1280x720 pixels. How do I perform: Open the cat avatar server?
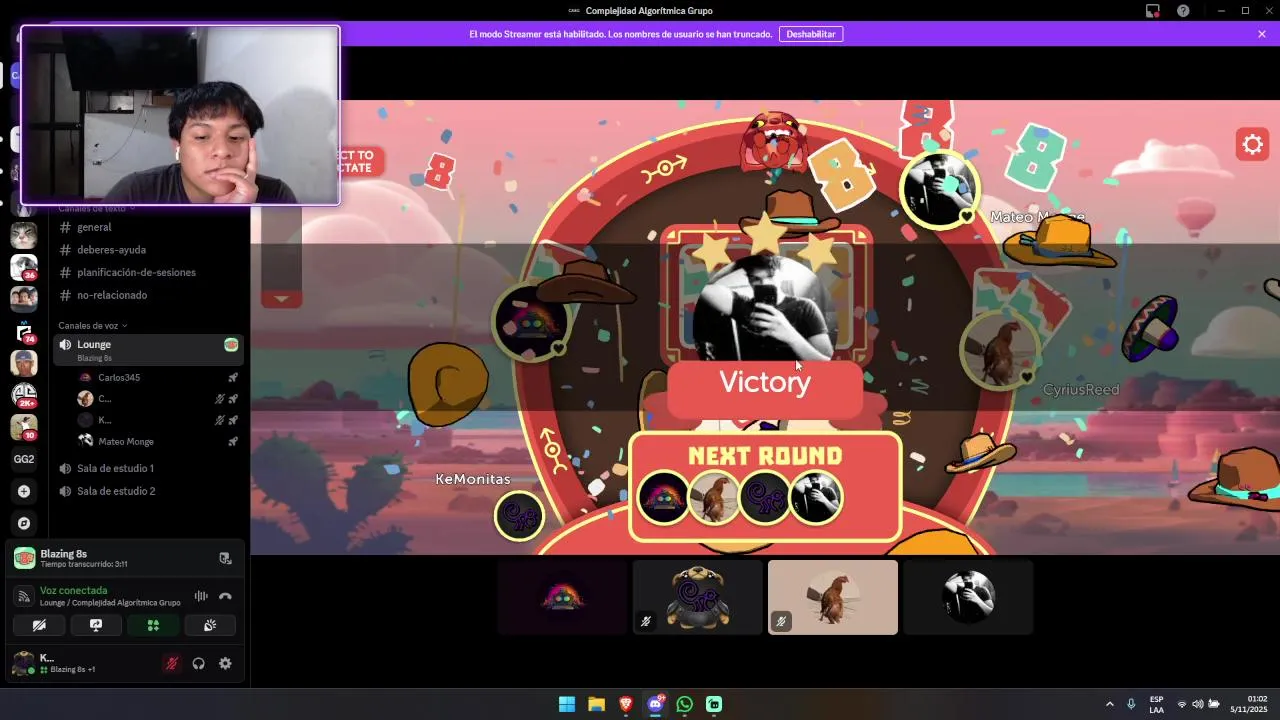pyautogui.click(x=24, y=236)
